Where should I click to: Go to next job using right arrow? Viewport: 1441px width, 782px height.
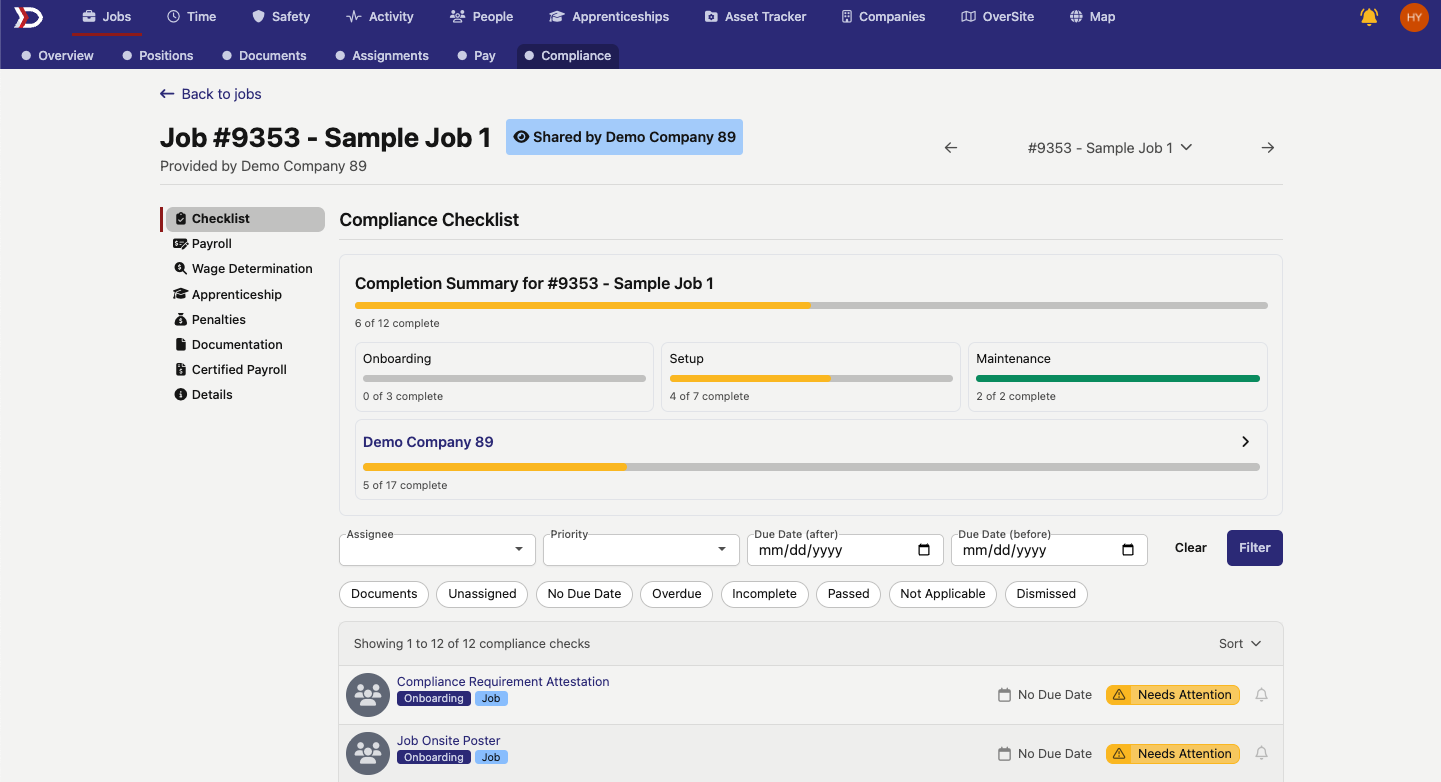[x=1267, y=148]
